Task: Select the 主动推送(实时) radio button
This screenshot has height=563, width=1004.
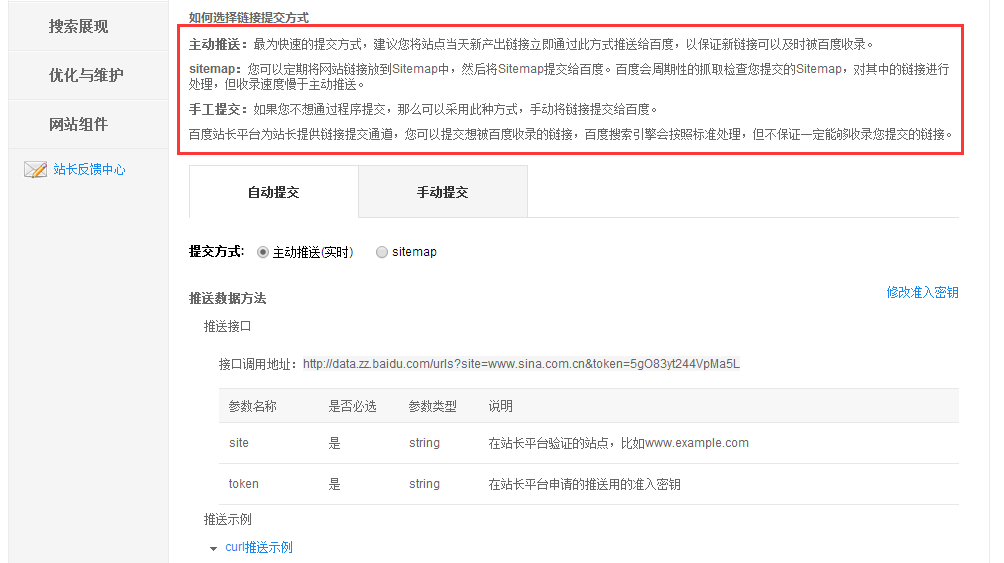Action: [263, 253]
